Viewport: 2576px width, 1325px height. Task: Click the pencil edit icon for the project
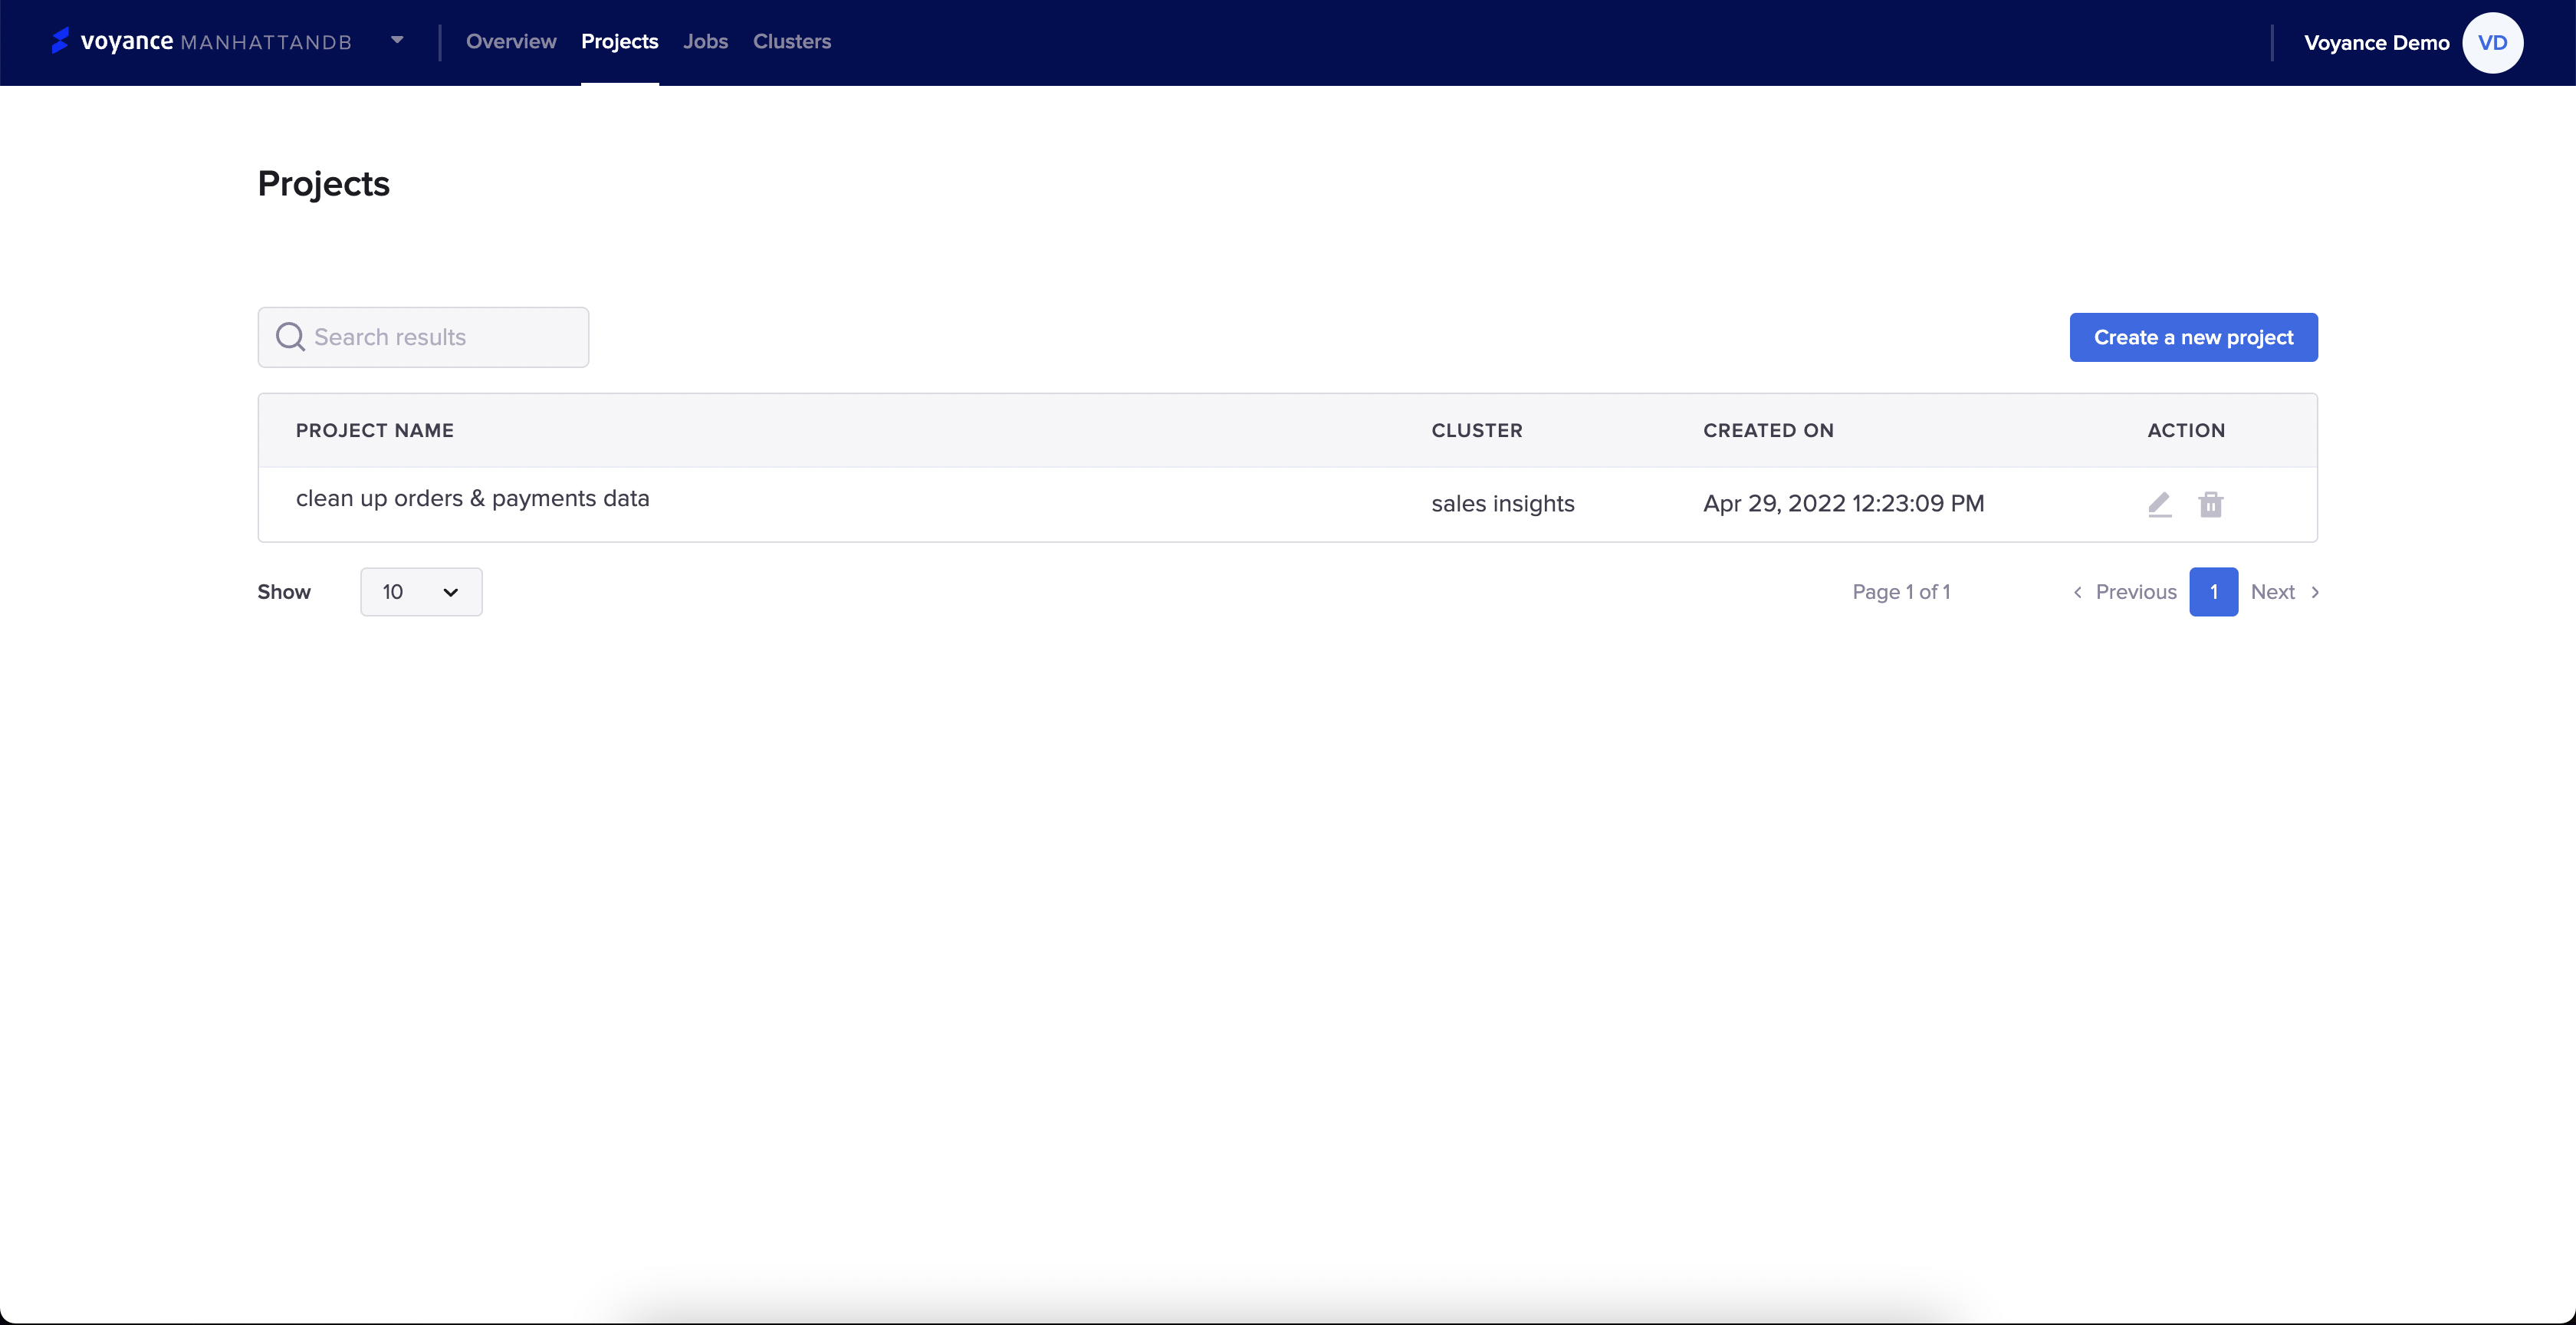(x=2159, y=504)
